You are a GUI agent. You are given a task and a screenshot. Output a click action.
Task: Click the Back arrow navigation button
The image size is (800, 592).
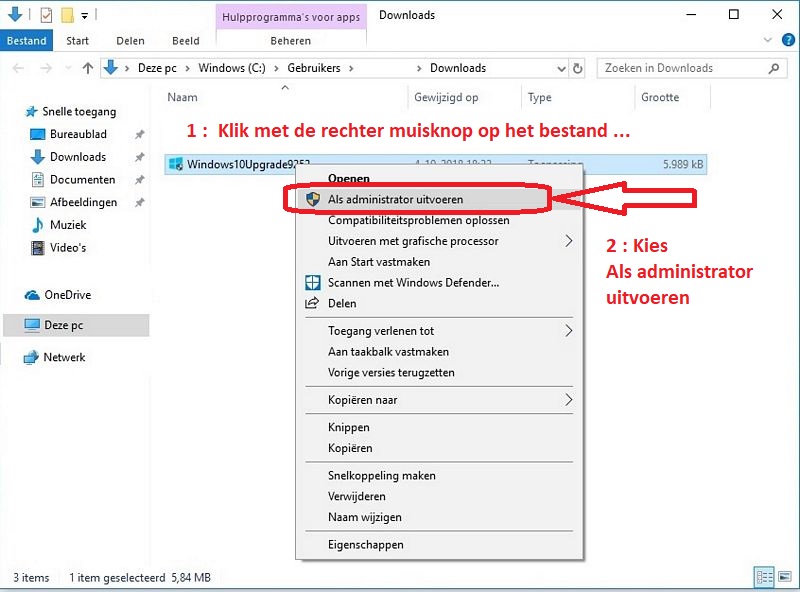pos(19,68)
